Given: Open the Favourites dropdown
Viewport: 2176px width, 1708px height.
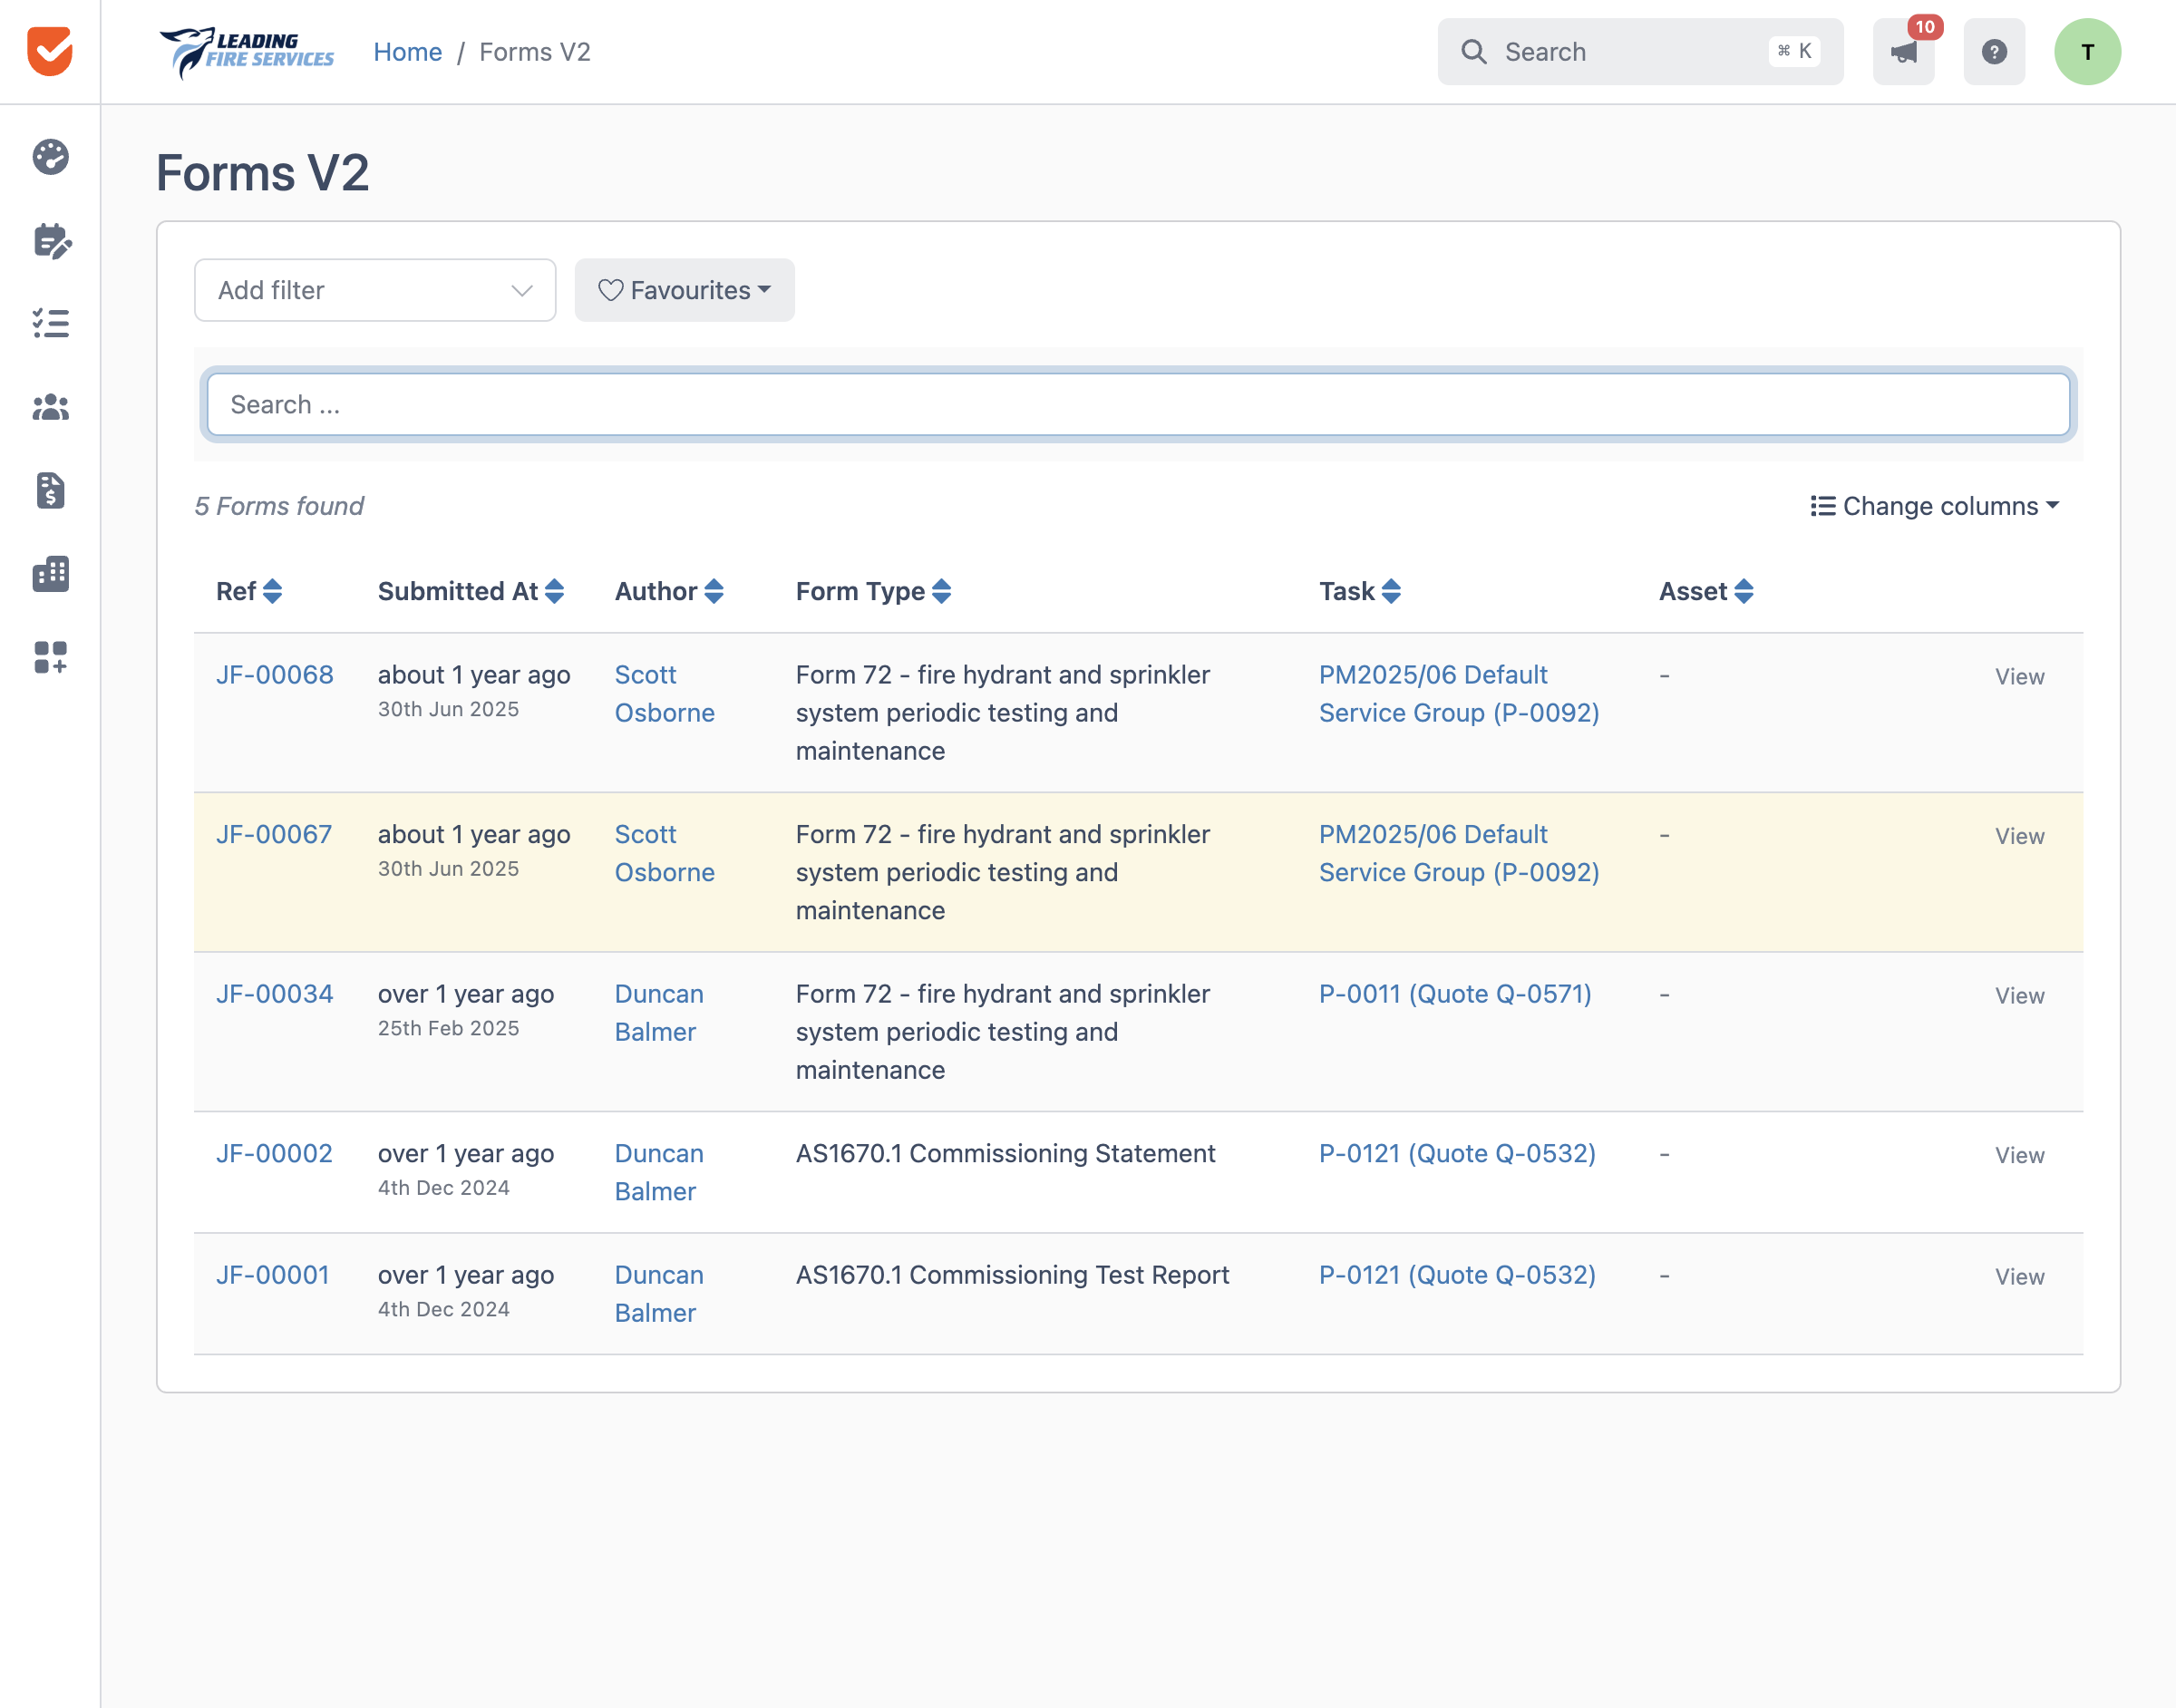Looking at the screenshot, I should 684,290.
